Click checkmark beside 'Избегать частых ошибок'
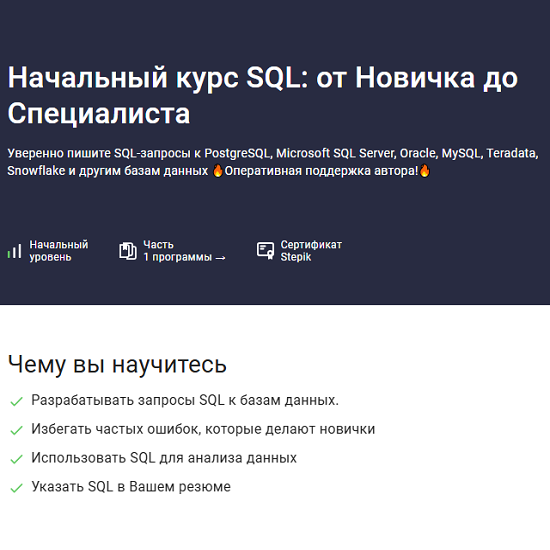550x550 pixels. coord(16,430)
